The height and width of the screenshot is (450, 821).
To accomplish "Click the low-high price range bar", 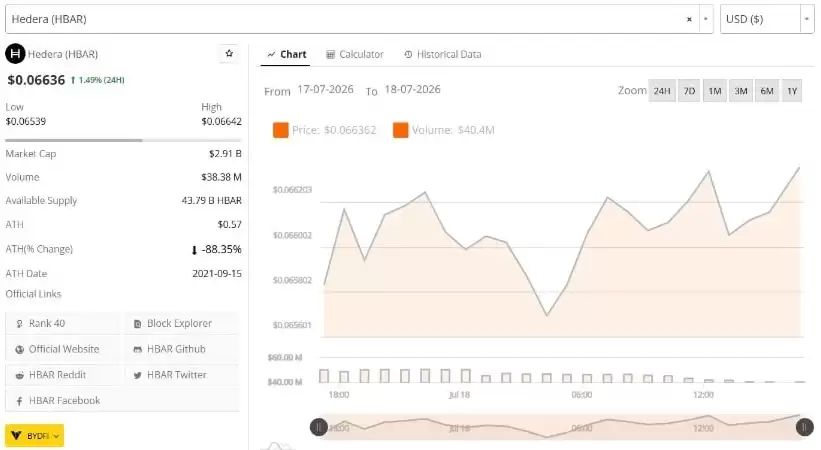I will (123, 140).
